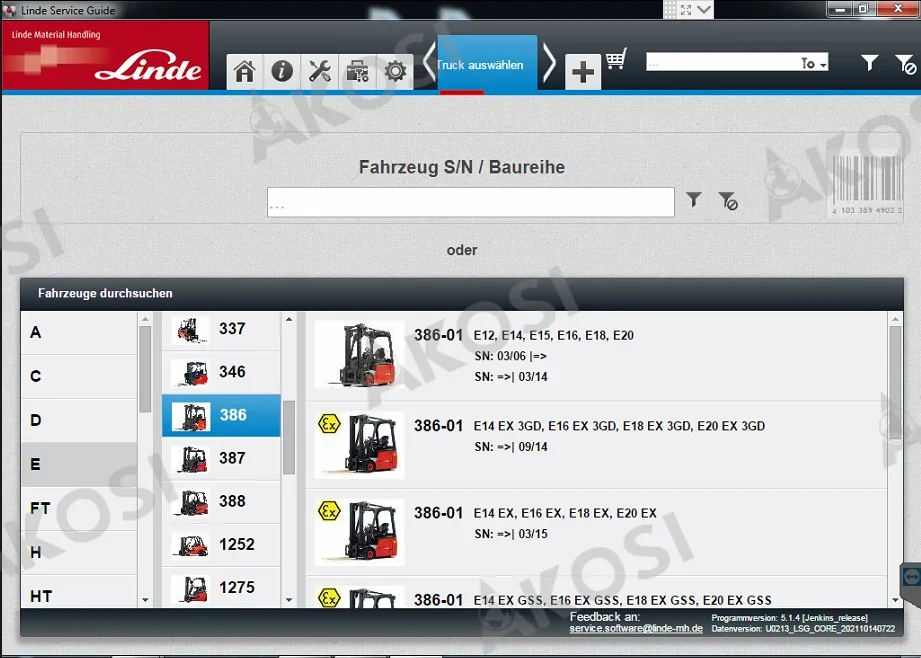
Task: Select letter E in the vehicle list
Action: point(79,465)
